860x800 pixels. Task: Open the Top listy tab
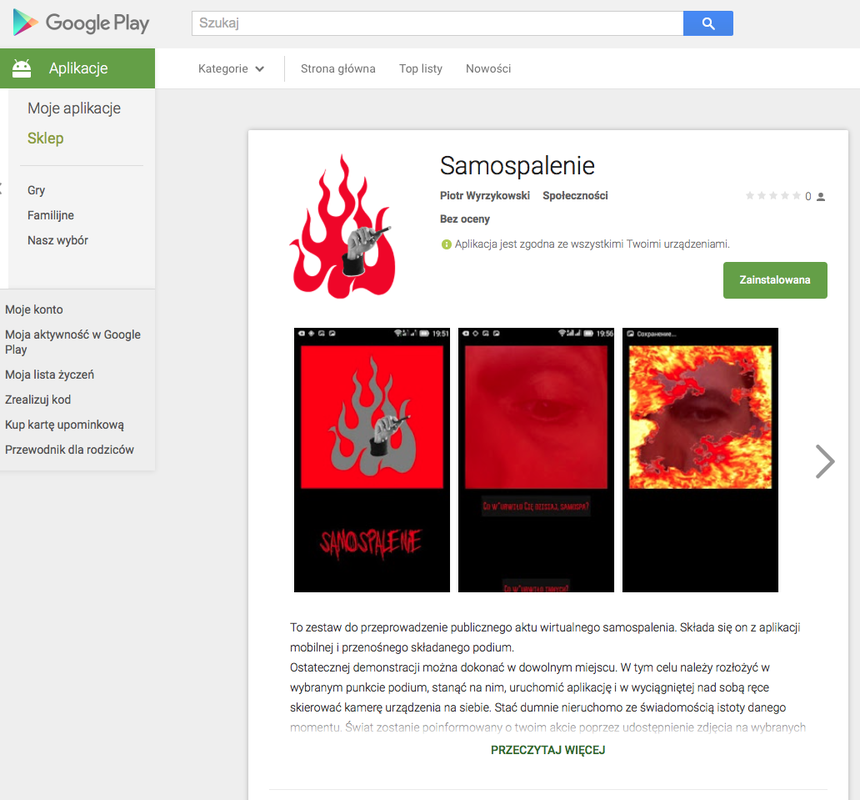pos(421,69)
